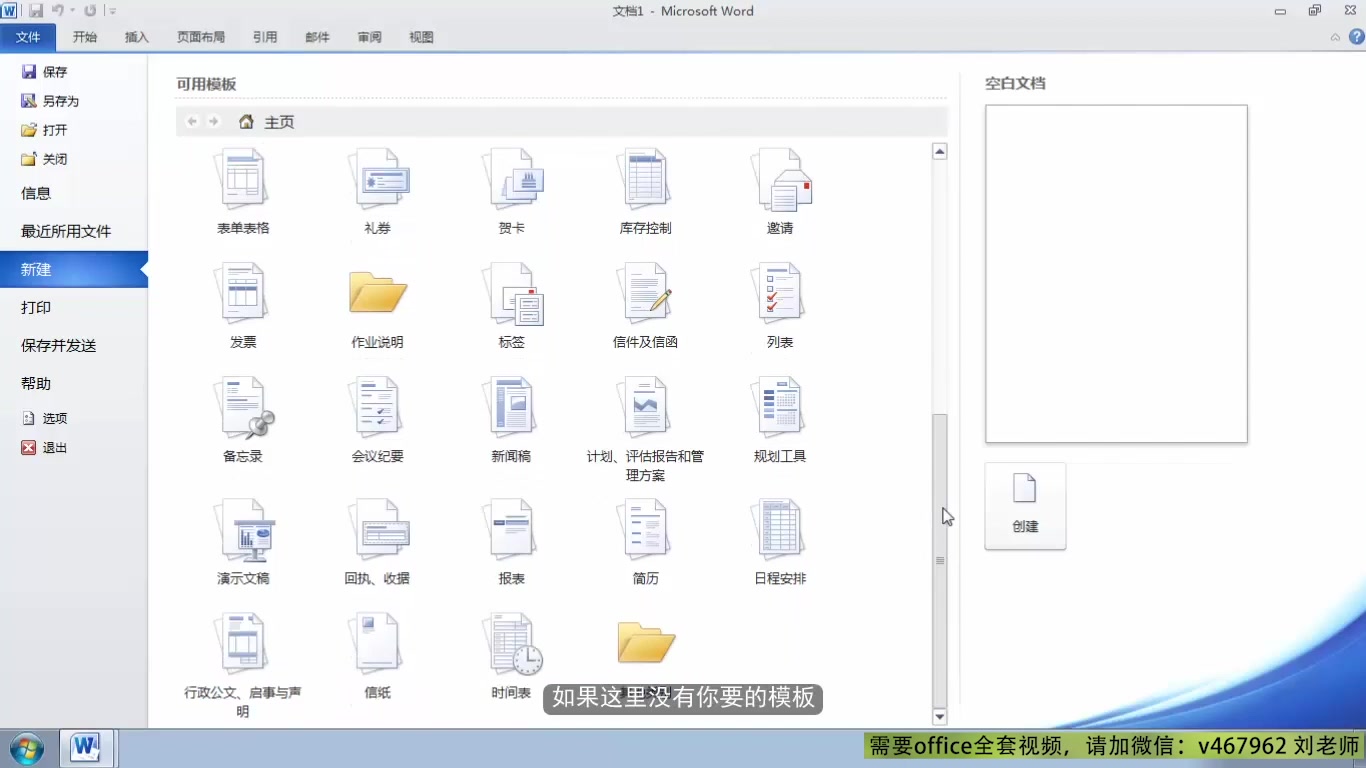This screenshot has width=1366, height=768.
Task: Switch to the 引用 tab
Action: click(x=265, y=37)
